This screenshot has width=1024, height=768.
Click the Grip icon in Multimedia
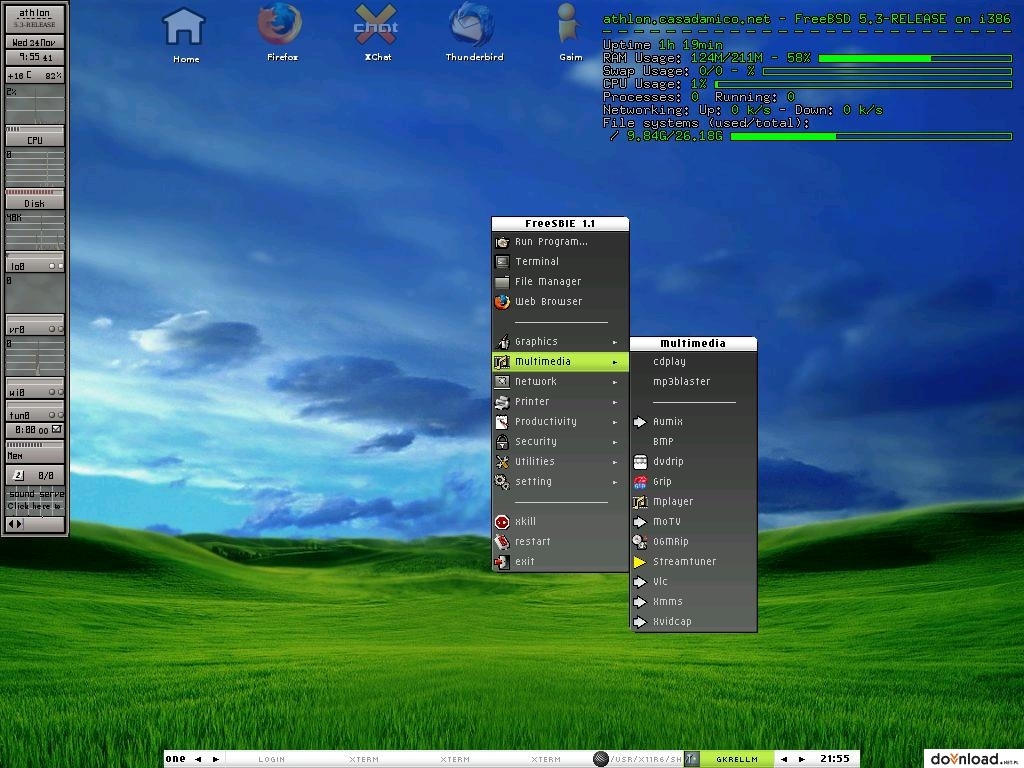(x=640, y=482)
